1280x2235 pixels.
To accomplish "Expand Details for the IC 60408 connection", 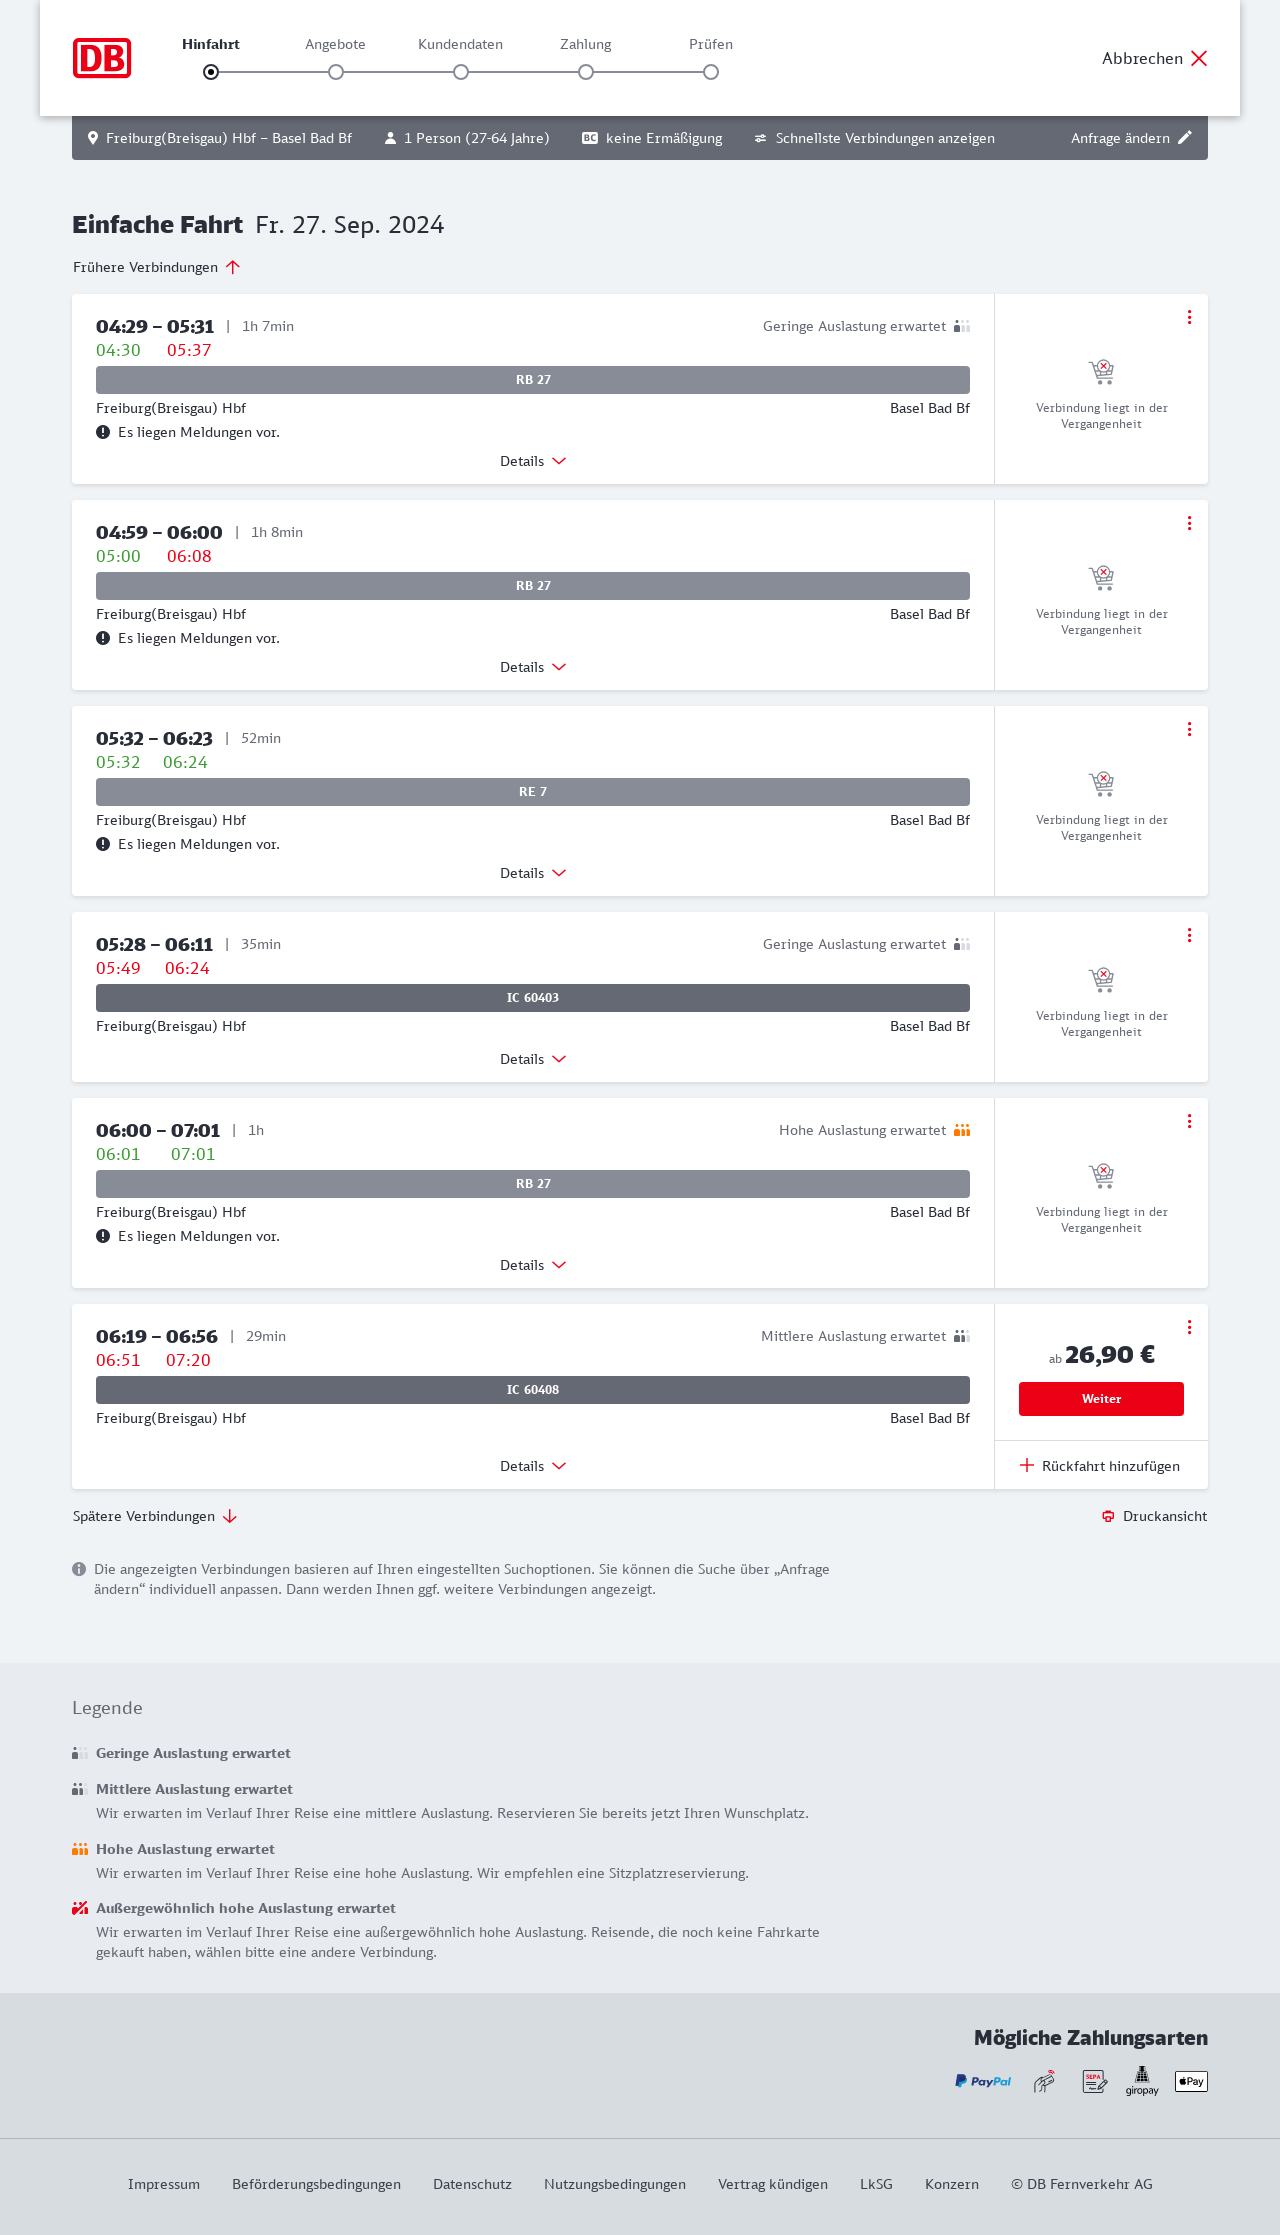I will pyautogui.click(x=533, y=1466).
